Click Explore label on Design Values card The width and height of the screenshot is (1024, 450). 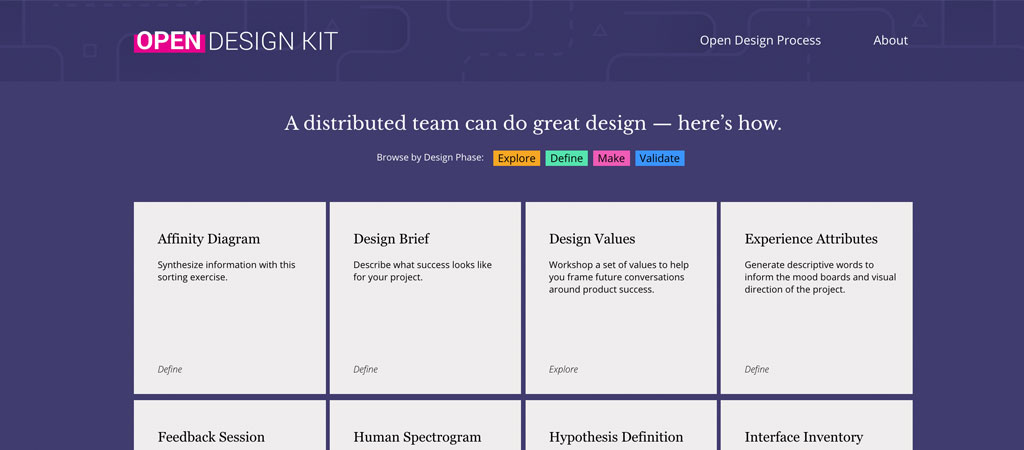563,369
